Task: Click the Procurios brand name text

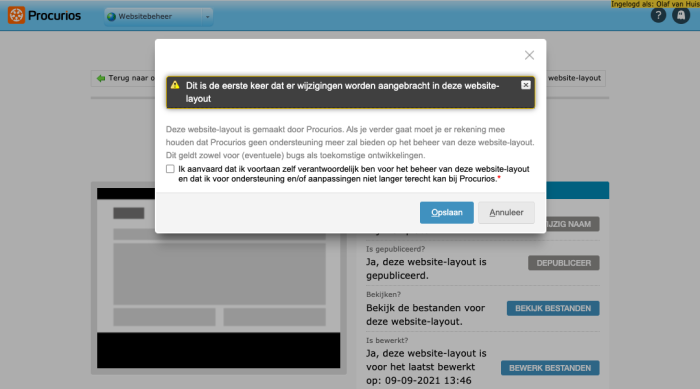Action: (54, 16)
